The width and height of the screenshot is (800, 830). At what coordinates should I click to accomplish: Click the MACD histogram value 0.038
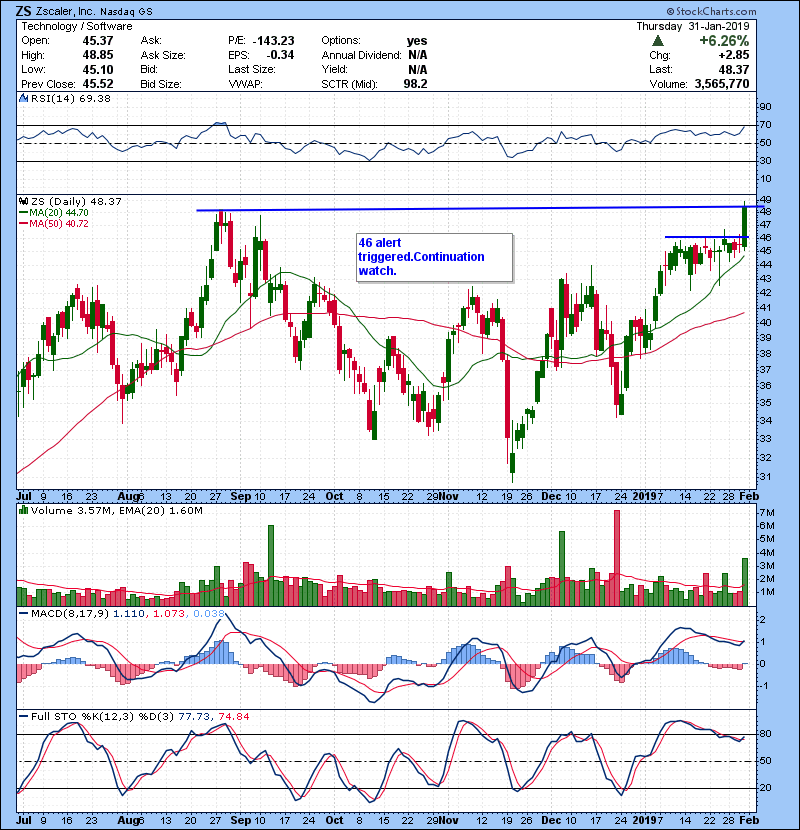click(x=209, y=614)
